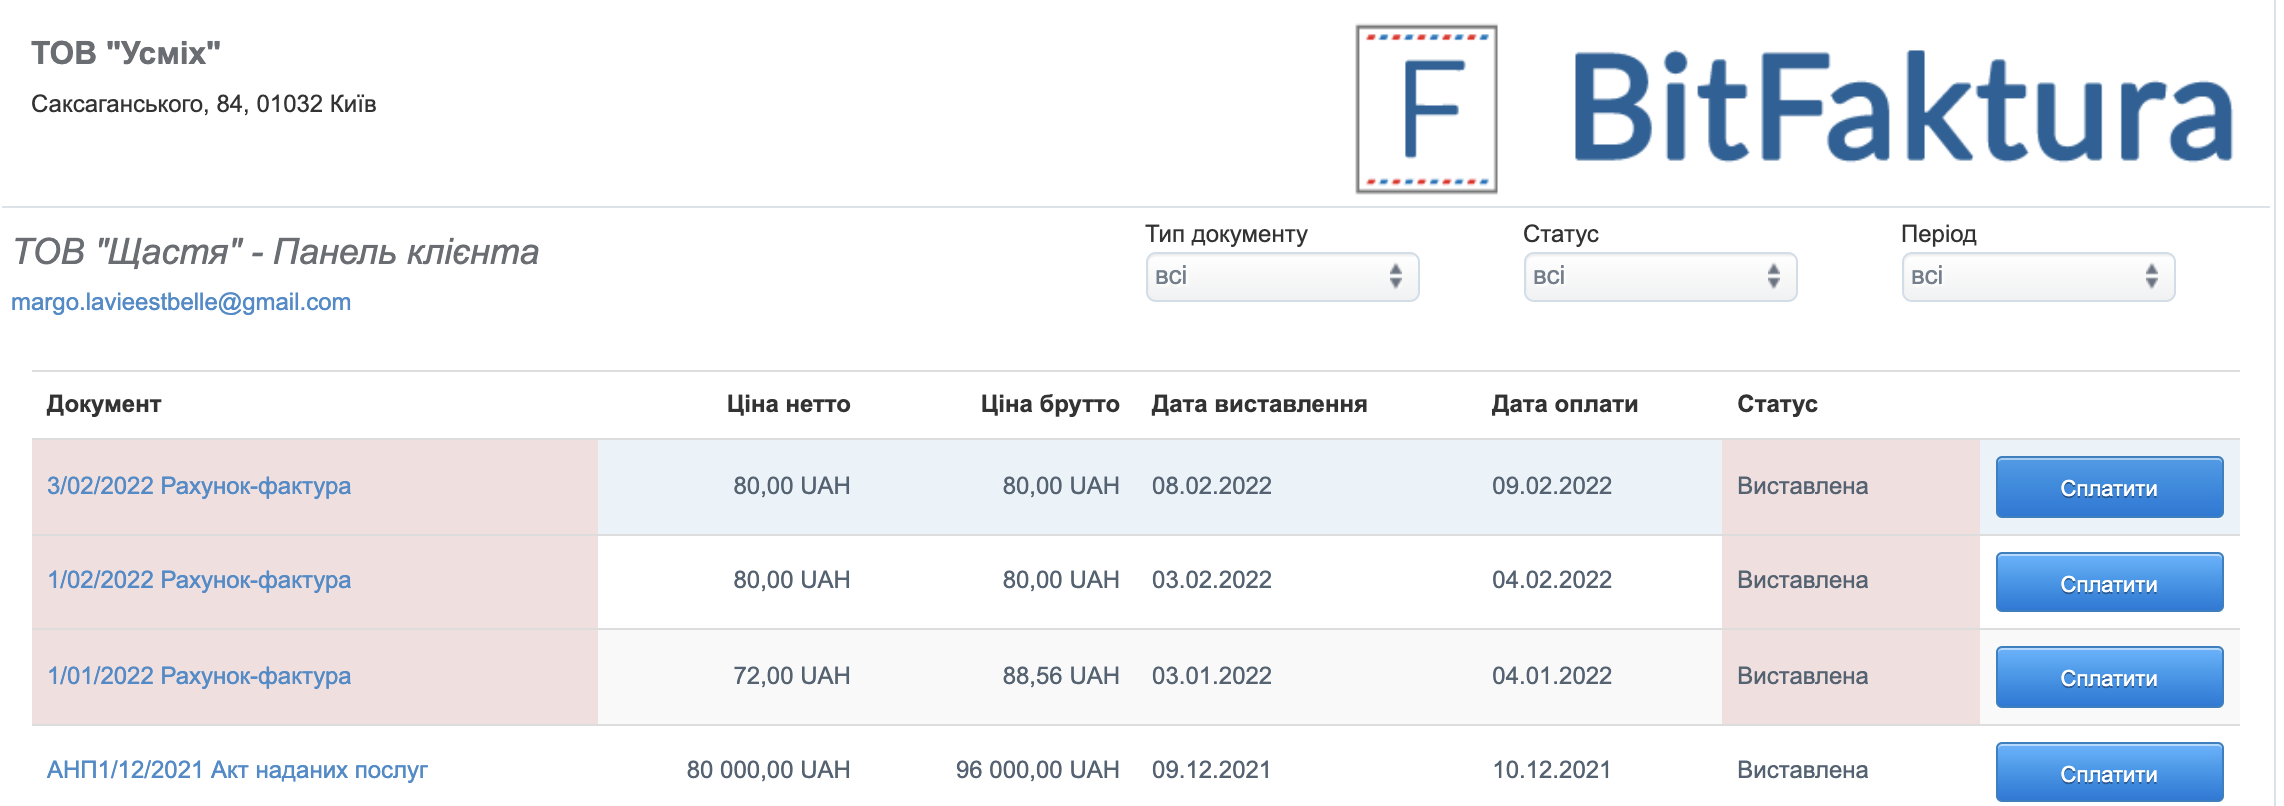Click heading ТОВ "Щастя" - Панель клієнта

276,252
